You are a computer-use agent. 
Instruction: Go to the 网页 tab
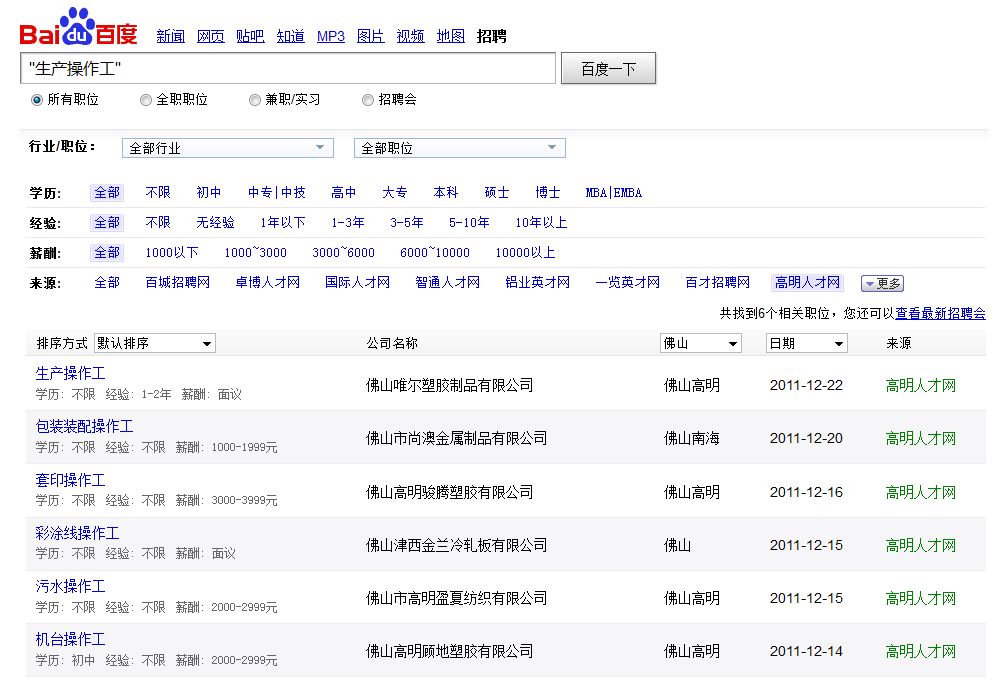211,36
